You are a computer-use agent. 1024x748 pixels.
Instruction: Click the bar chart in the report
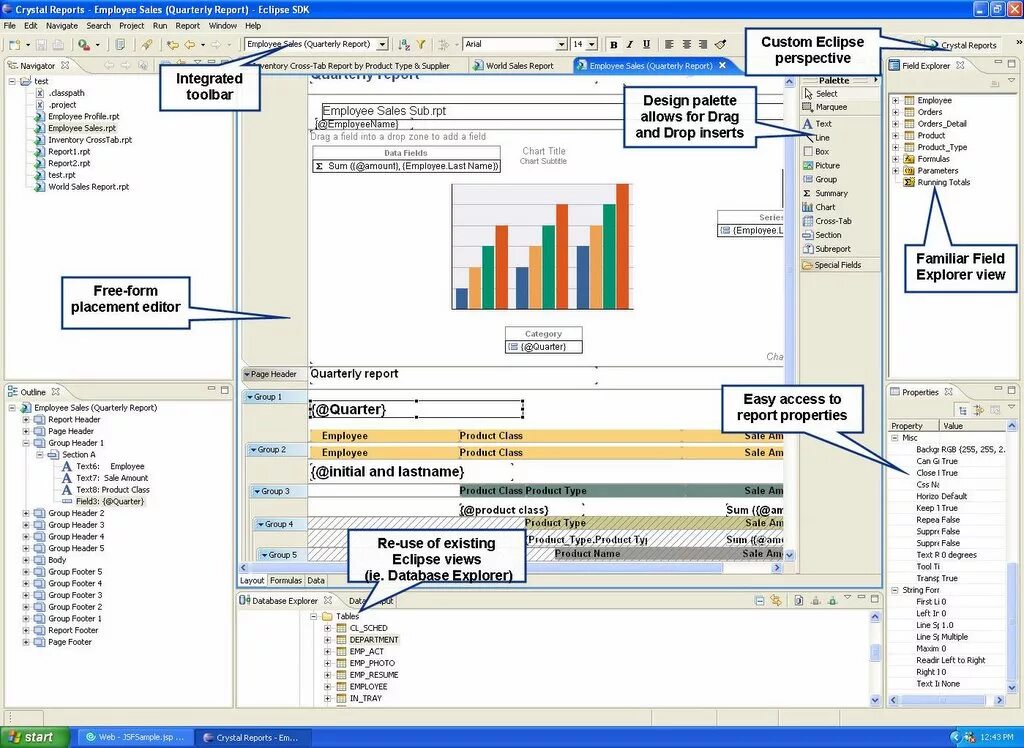click(x=542, y=247)
